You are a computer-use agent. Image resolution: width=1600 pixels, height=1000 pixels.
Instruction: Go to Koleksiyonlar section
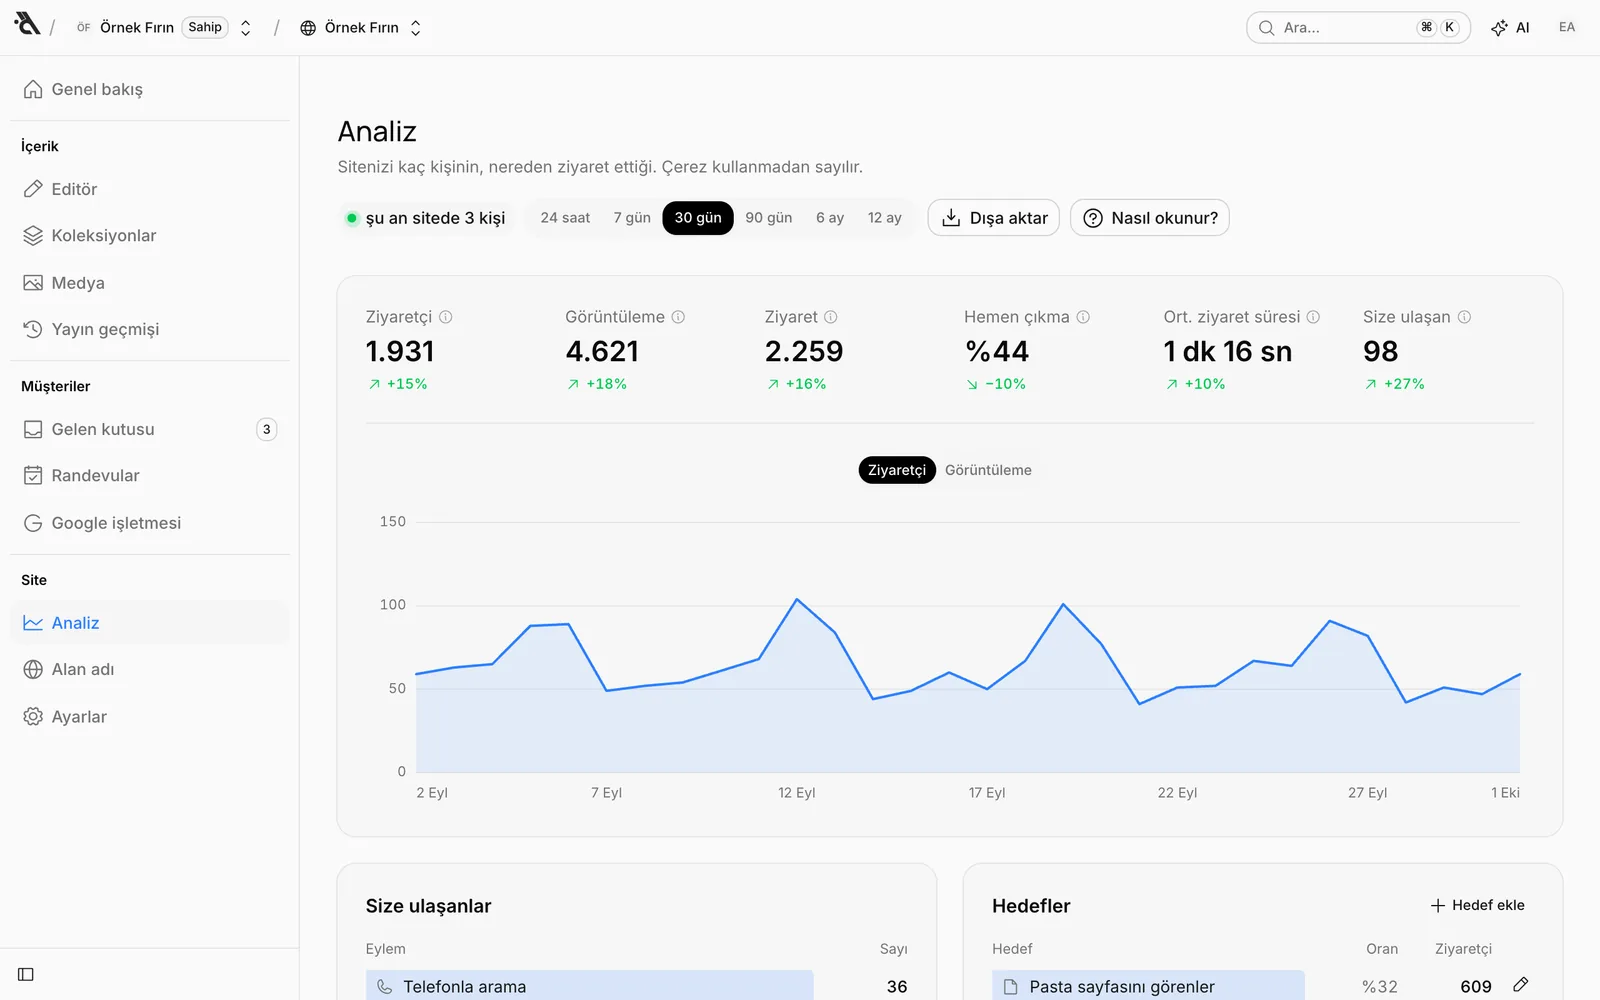[150, 236]
